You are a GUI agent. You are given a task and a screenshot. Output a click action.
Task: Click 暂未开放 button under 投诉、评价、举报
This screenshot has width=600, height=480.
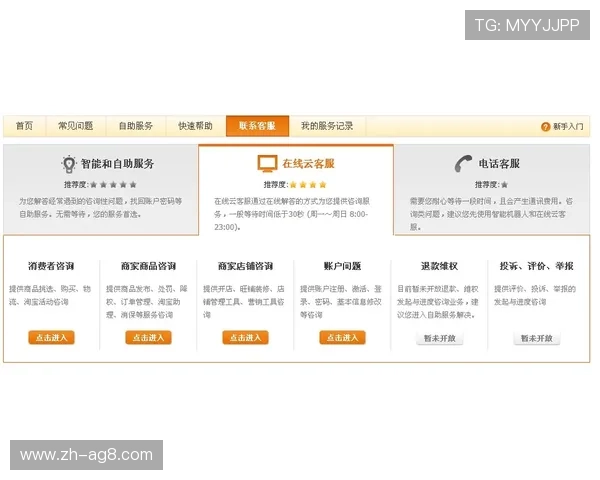(x=536, y=338)
